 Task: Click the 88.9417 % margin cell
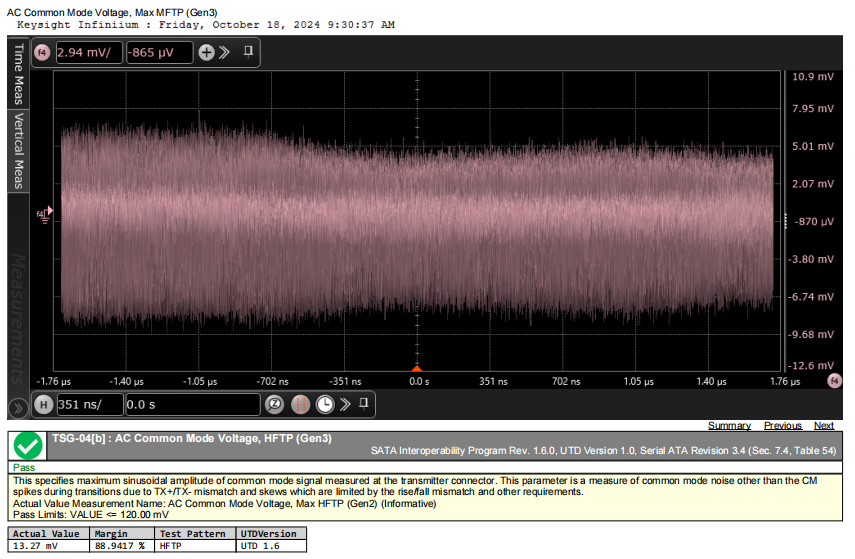click(122, 546)
